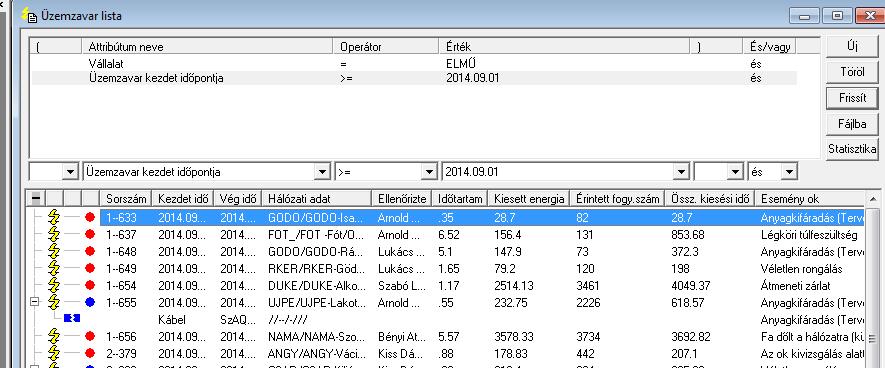Sort by Hálózati adat column header
Viewport: 885px width, 368px height.
pos(317,199)
